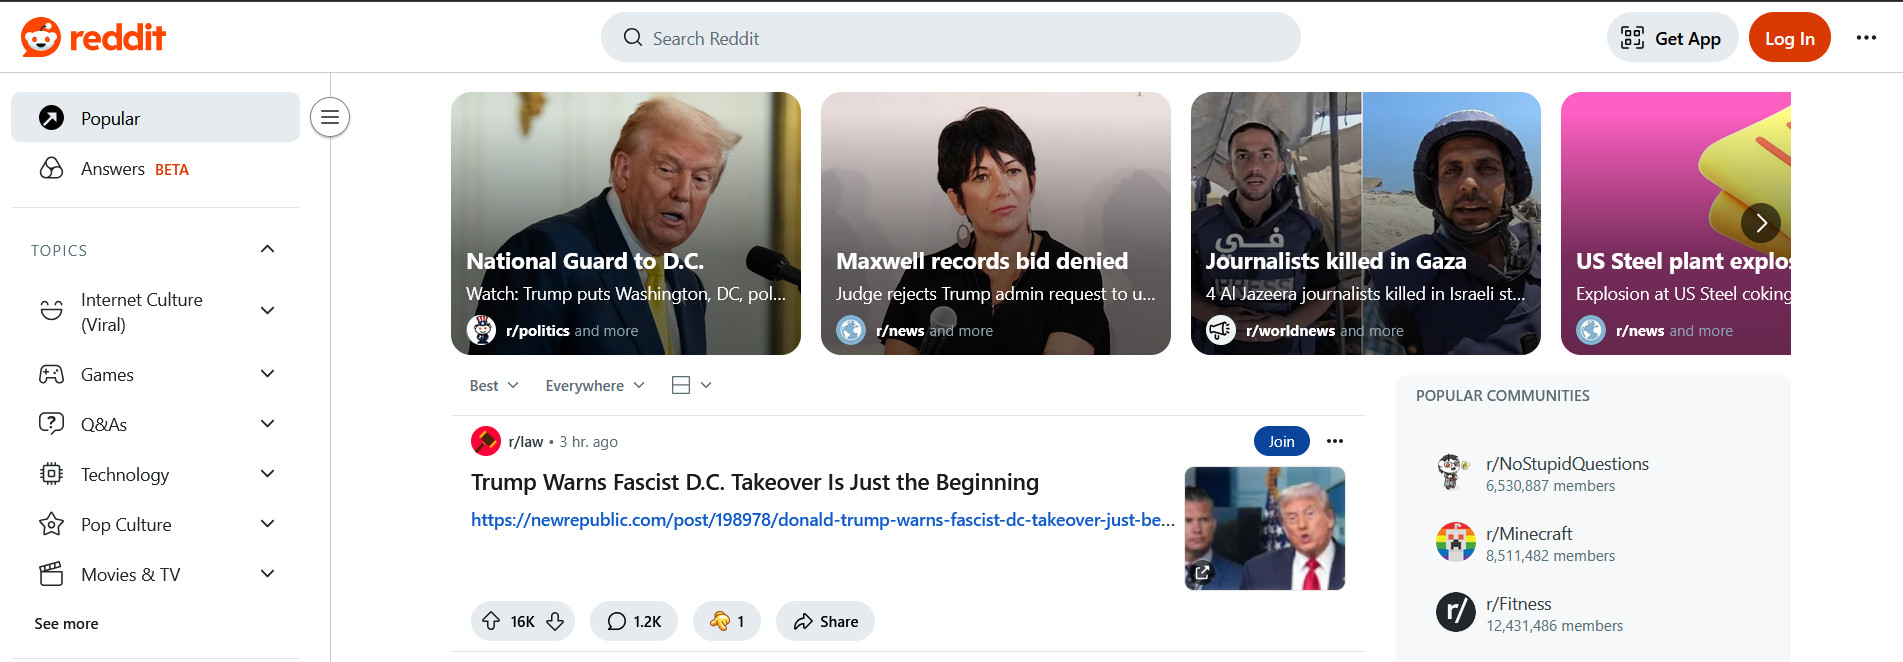The height and width of the screenshot is (662, 1903).
Task: Open the r/law post thumbnail image
Action: click(1264, 528)
